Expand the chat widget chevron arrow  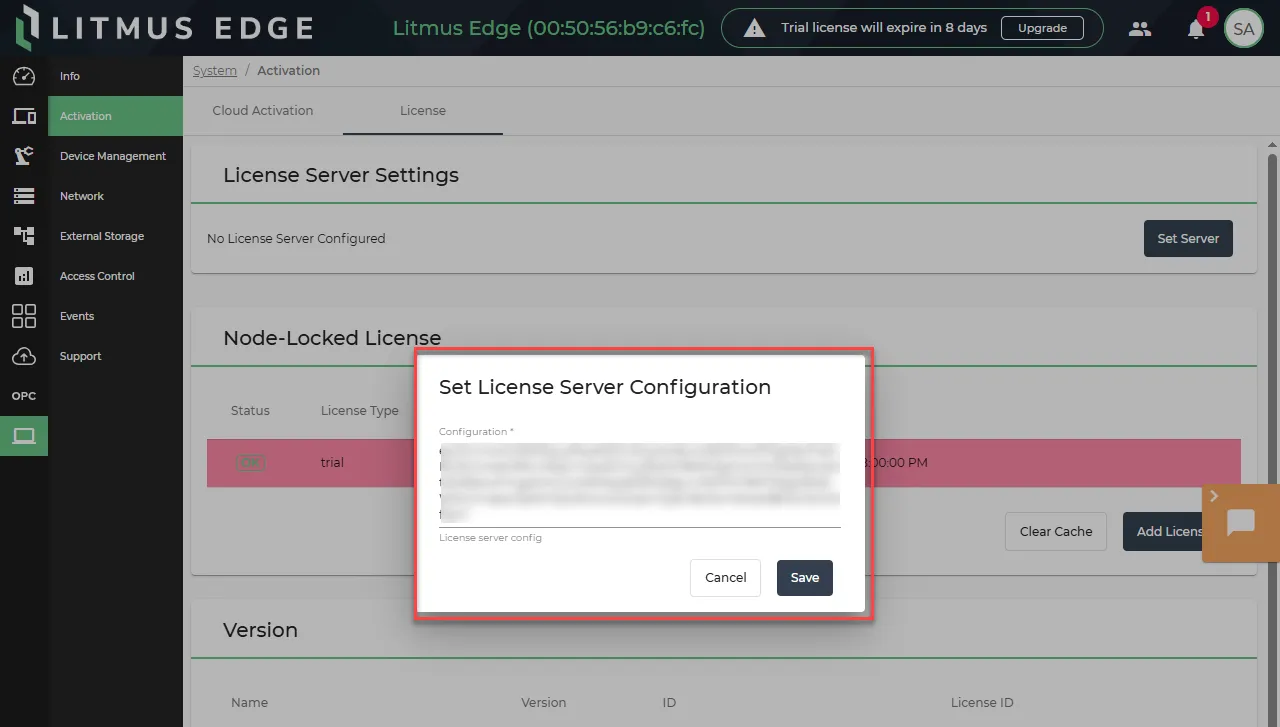coord(1214,496)
